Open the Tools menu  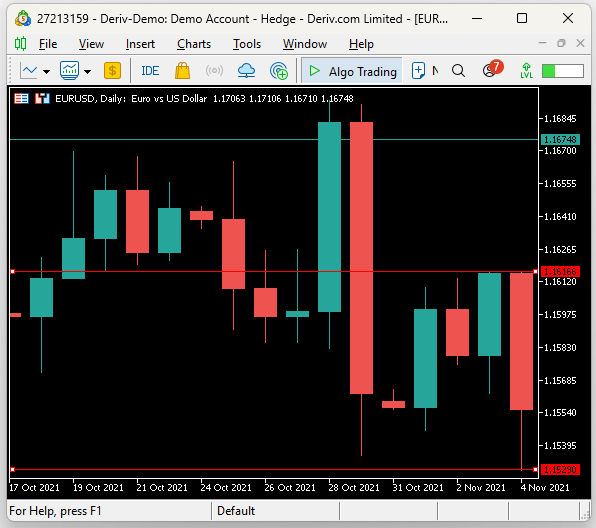tap(247, 44)
